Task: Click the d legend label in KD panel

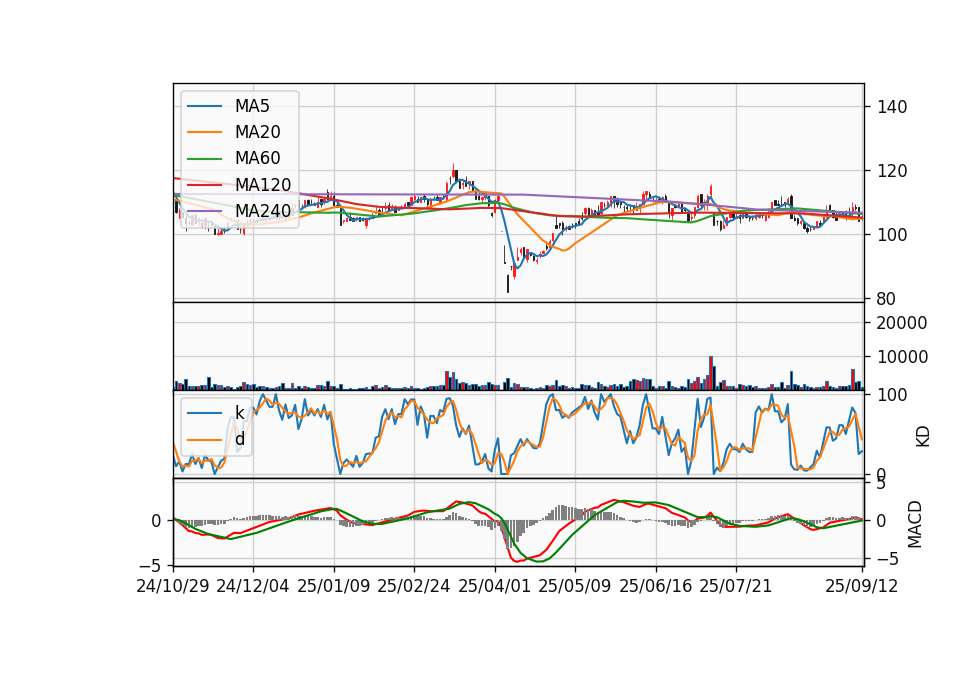Action: [239, 439]
